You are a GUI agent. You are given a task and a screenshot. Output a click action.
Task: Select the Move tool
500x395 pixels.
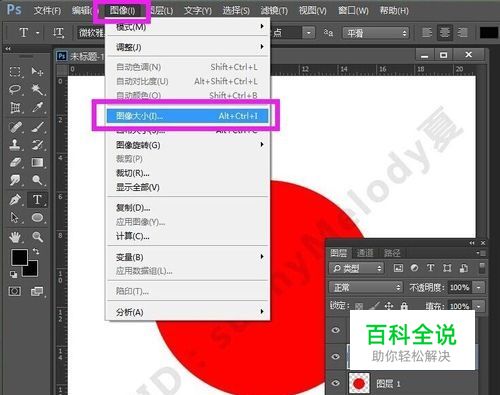(x=37, y=71)
